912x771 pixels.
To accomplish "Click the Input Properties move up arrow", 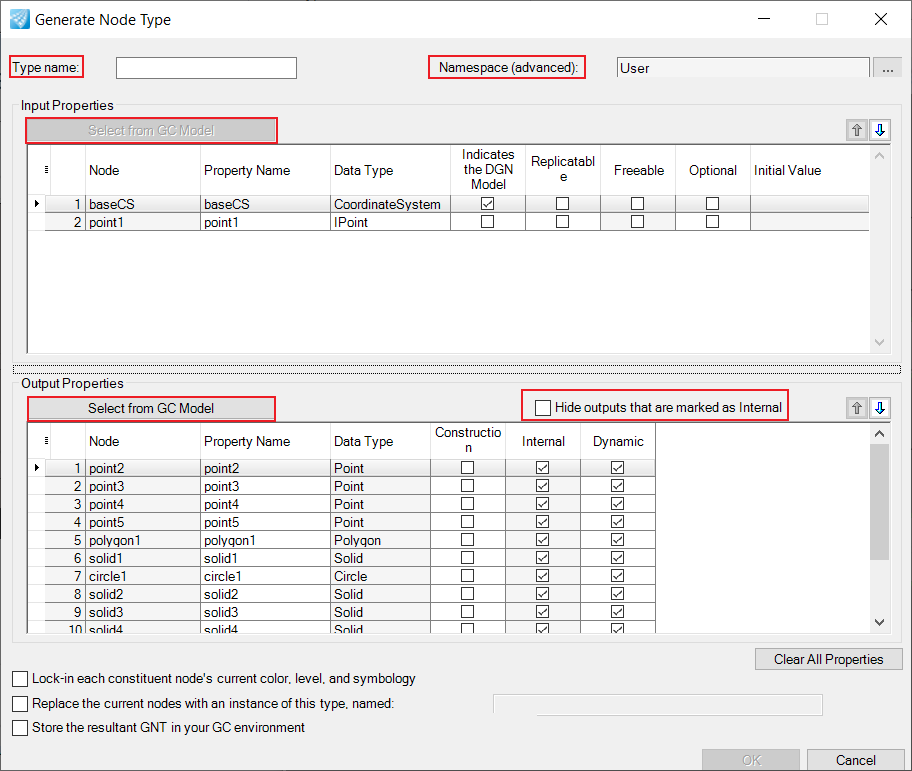I will (x=857, y=130).
